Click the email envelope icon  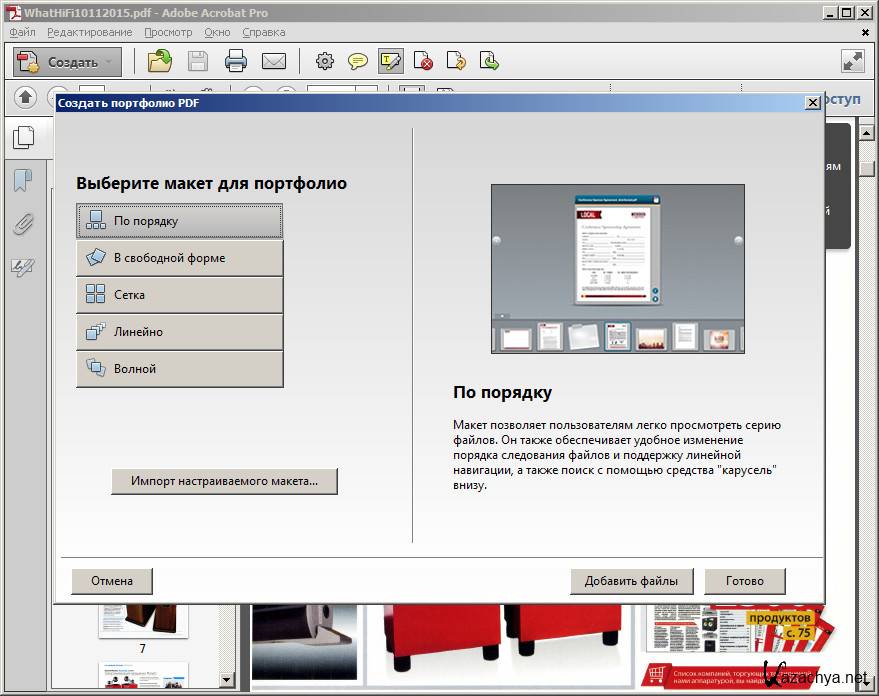(x=274, y=62)
